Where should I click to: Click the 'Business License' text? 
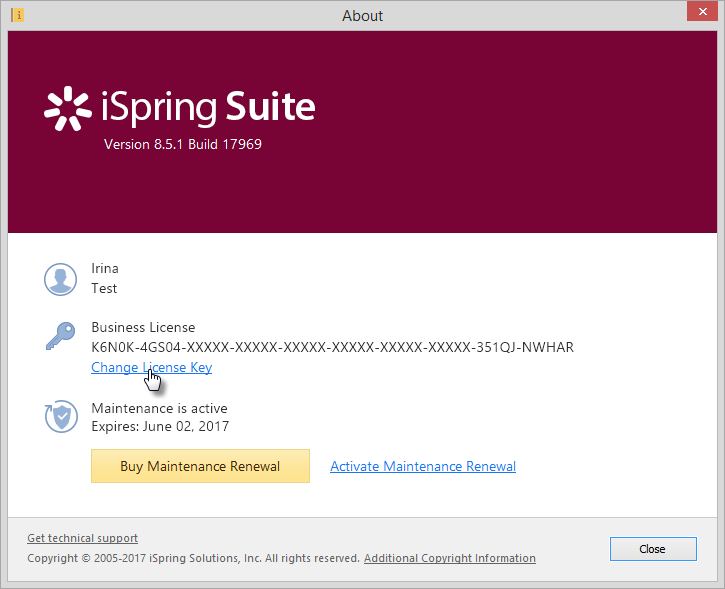(143, 327)
